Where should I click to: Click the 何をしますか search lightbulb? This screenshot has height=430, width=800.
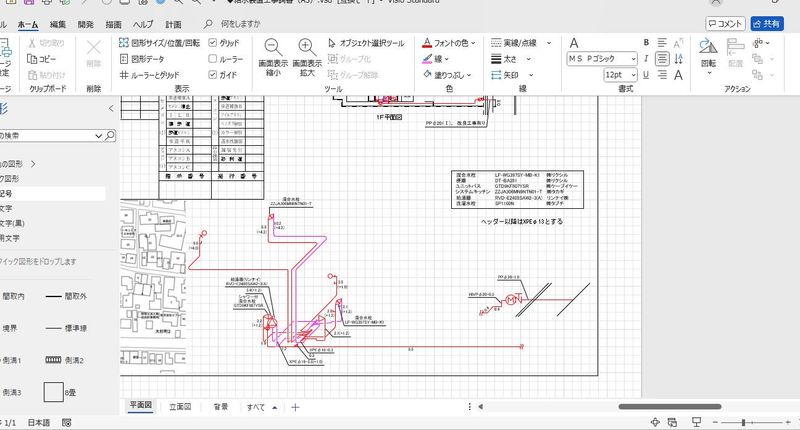208,24
